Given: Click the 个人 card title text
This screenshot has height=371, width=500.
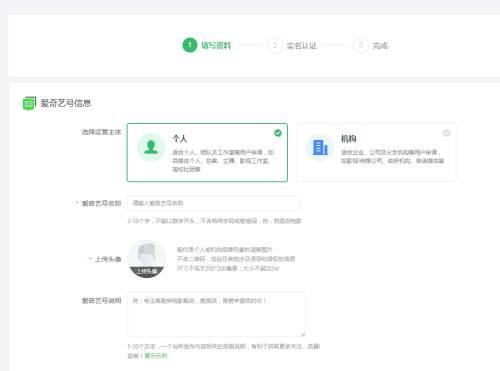Looking at the screenshot, I should [x=180, y=138].
